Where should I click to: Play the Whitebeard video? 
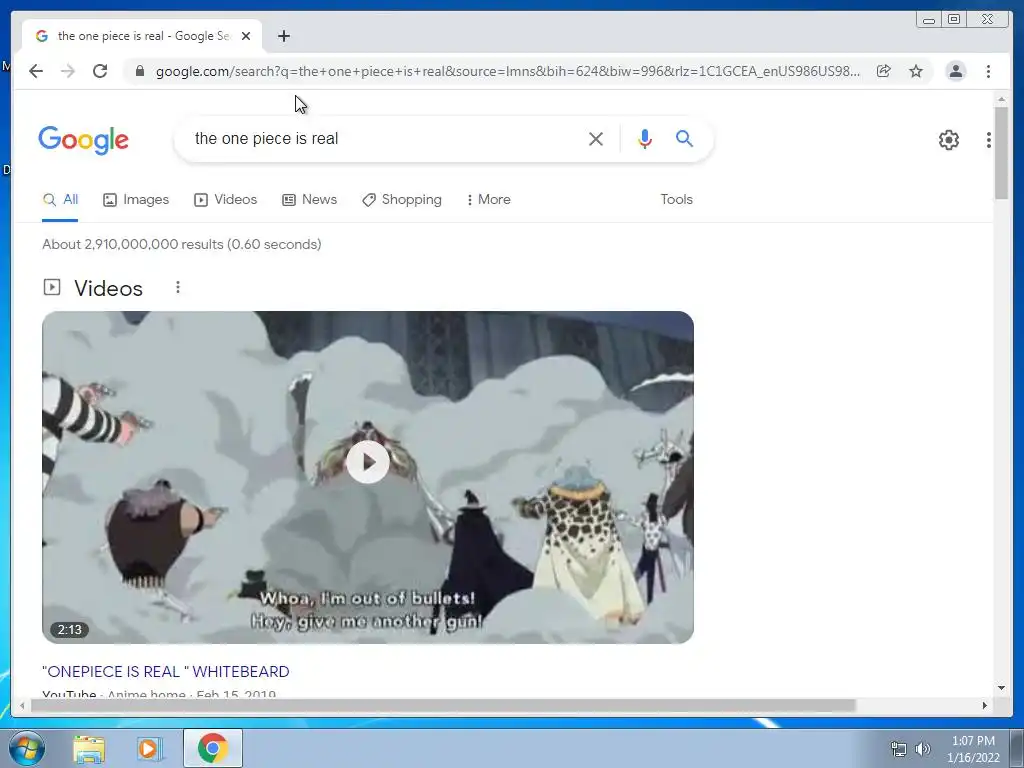pos(368,462)
